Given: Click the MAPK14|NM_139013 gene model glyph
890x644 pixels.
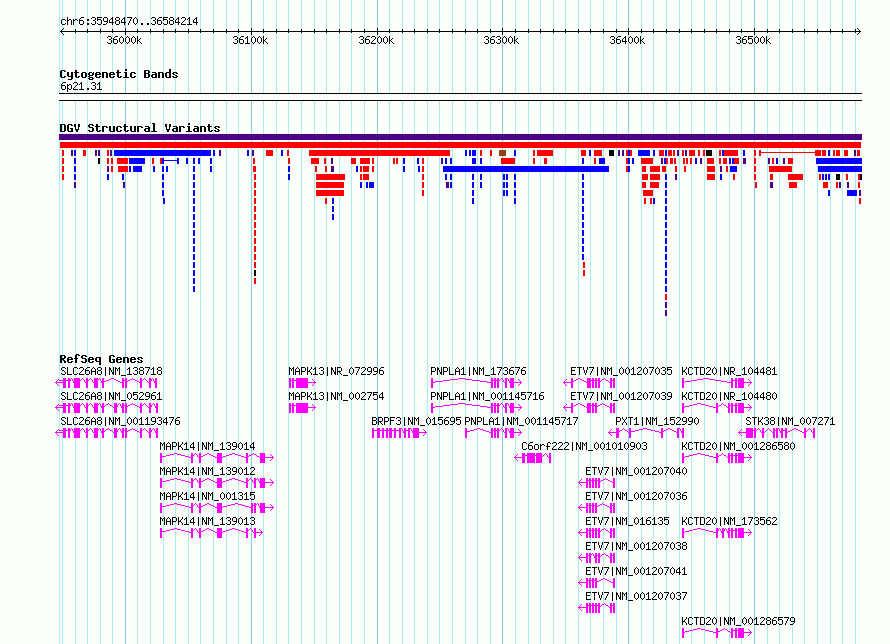Looking at the screenshot, I should [x=211, y=533].
